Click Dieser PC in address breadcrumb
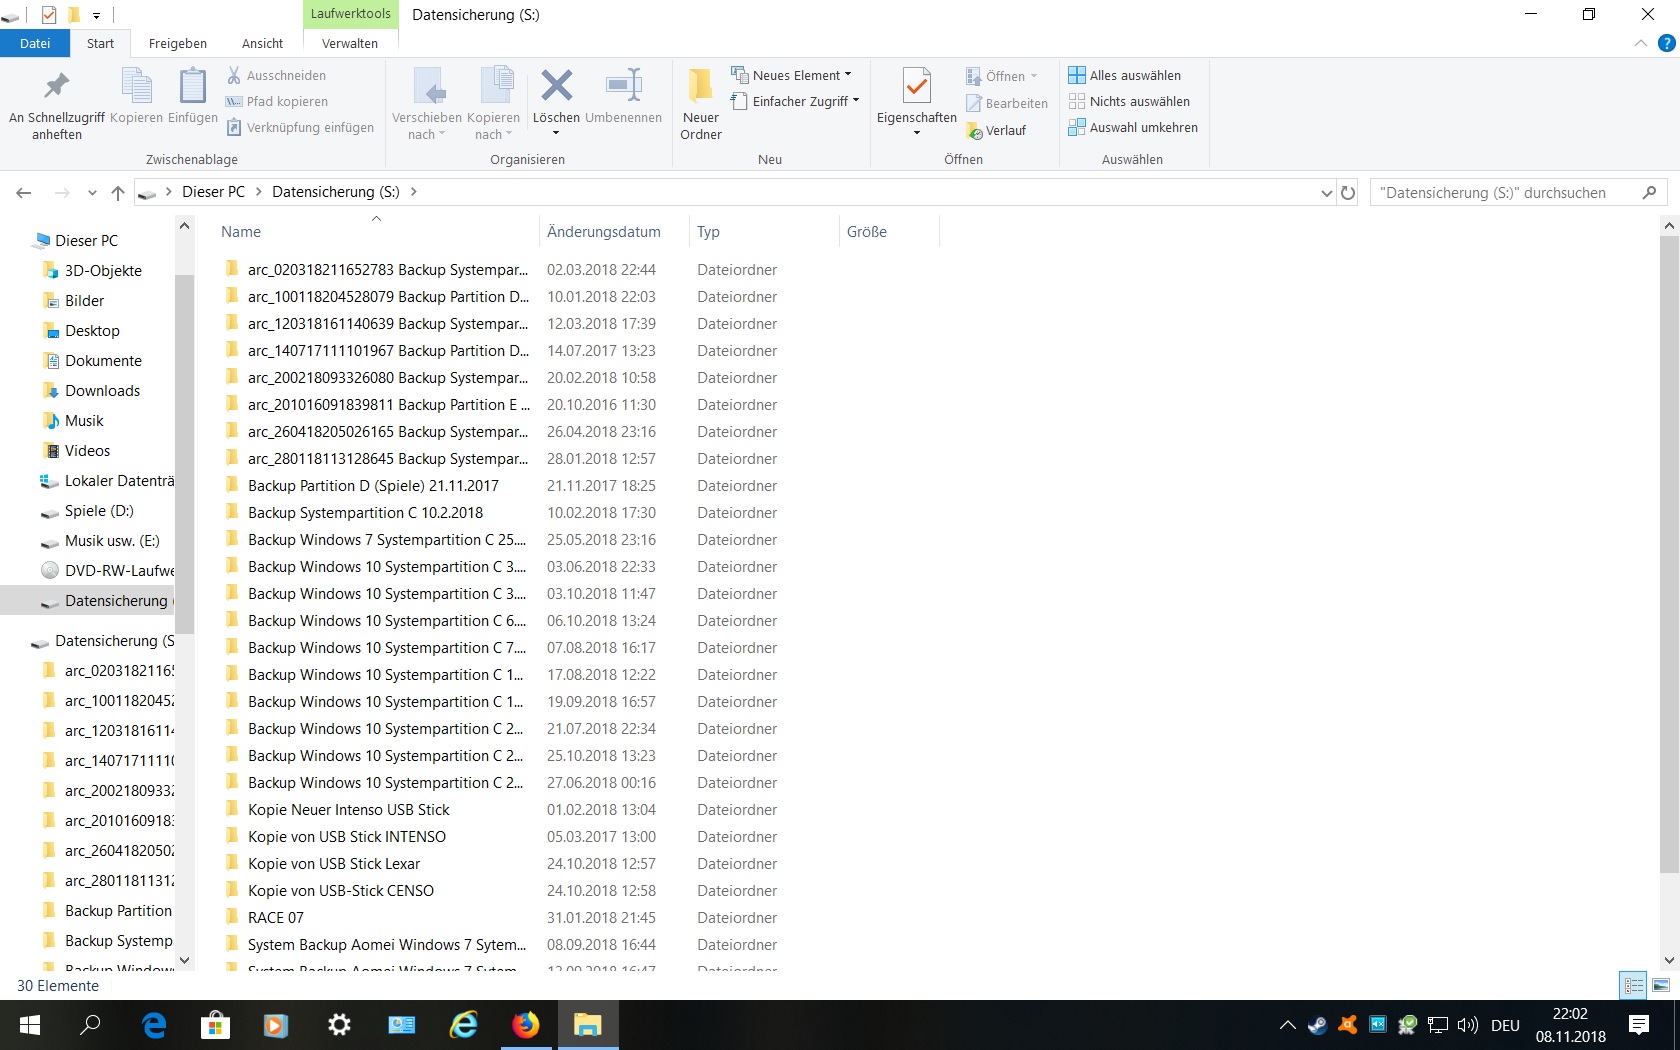The width and height of the screenshot is (1680, 1050). [213, 192]
